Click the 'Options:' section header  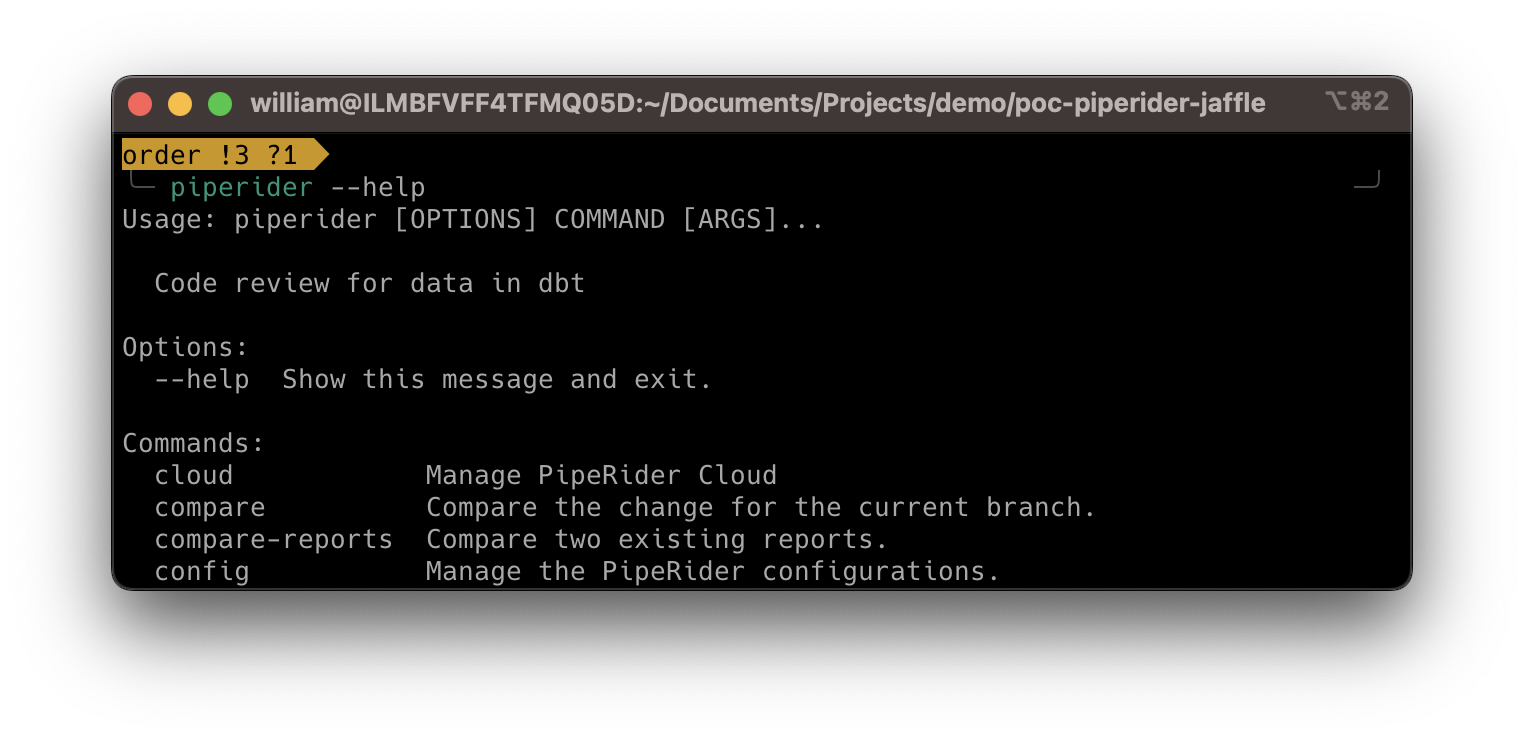pos(184,347)
